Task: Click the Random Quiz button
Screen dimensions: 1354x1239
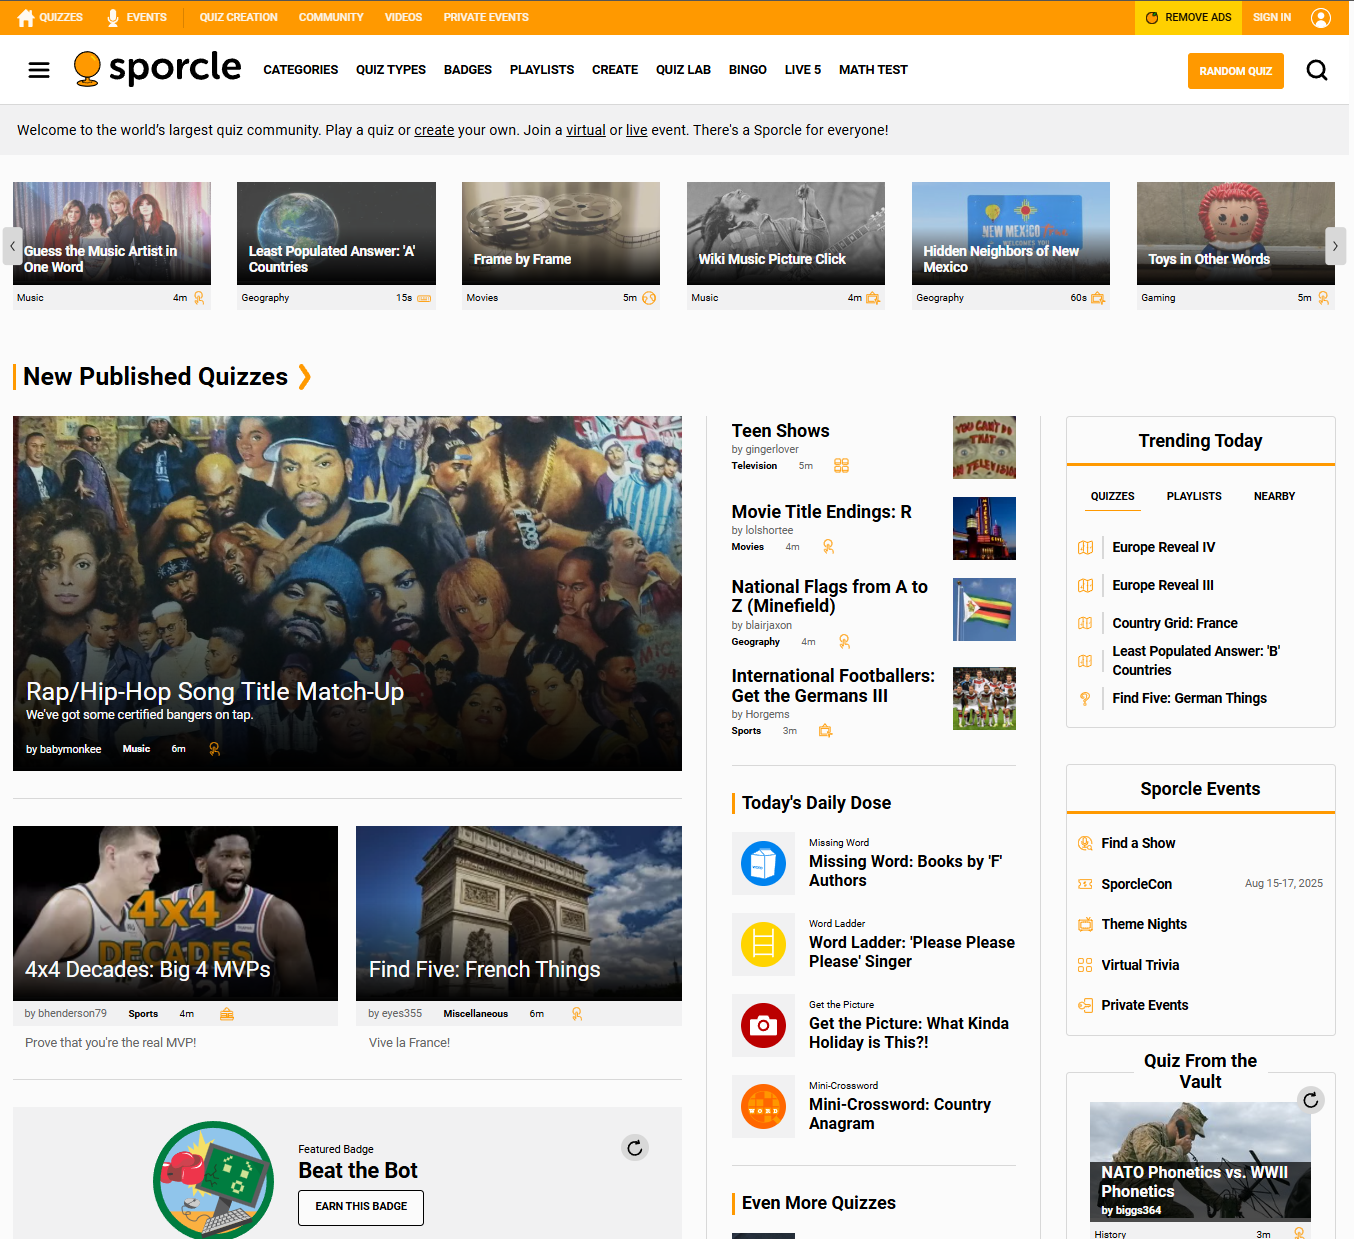Action: [x=1235, y=71]
